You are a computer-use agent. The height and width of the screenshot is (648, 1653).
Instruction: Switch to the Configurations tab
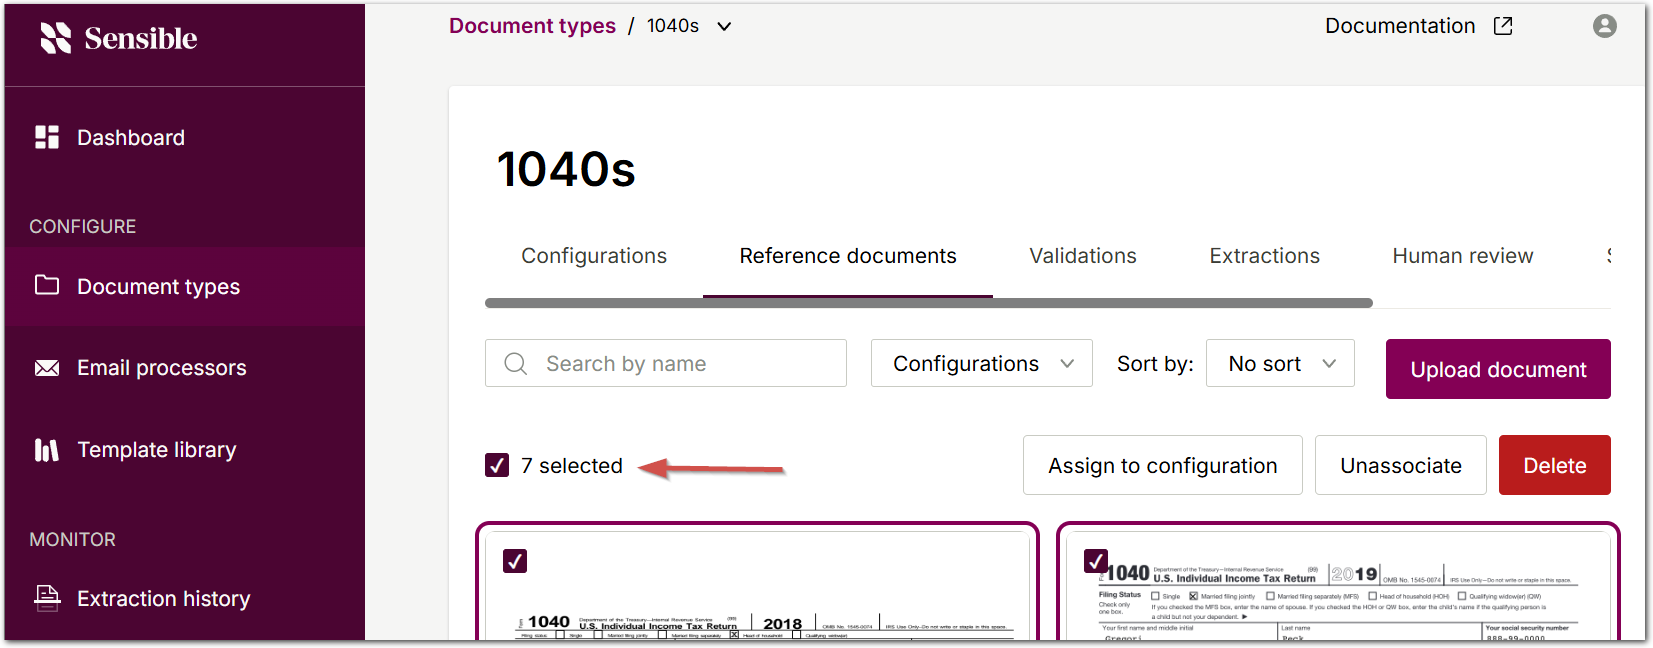(594, 256)
